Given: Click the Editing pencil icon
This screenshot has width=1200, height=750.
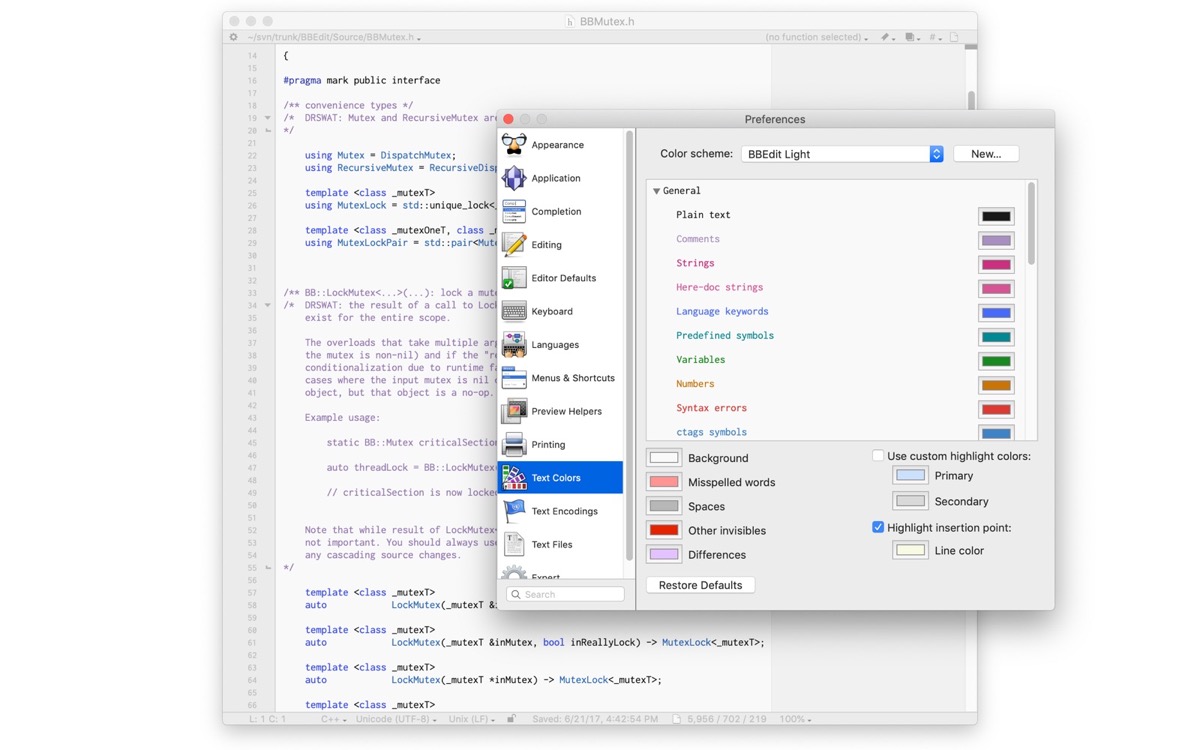Looking at the screenshot, I should pyautogui.click(x=514, y=244).
